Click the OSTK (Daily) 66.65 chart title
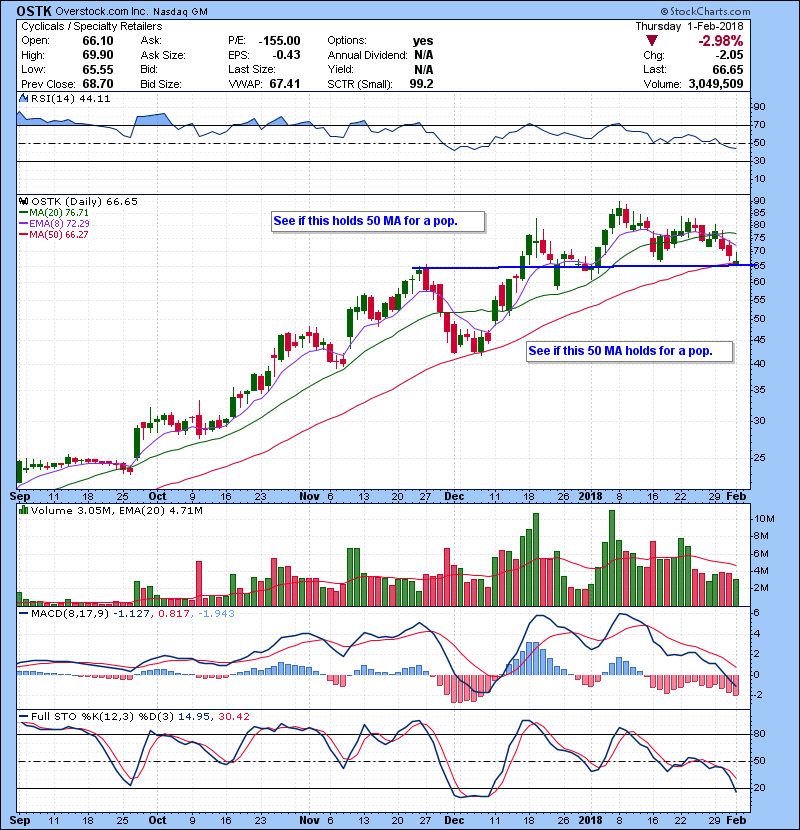800x830 pixels. tap(84, 202)
